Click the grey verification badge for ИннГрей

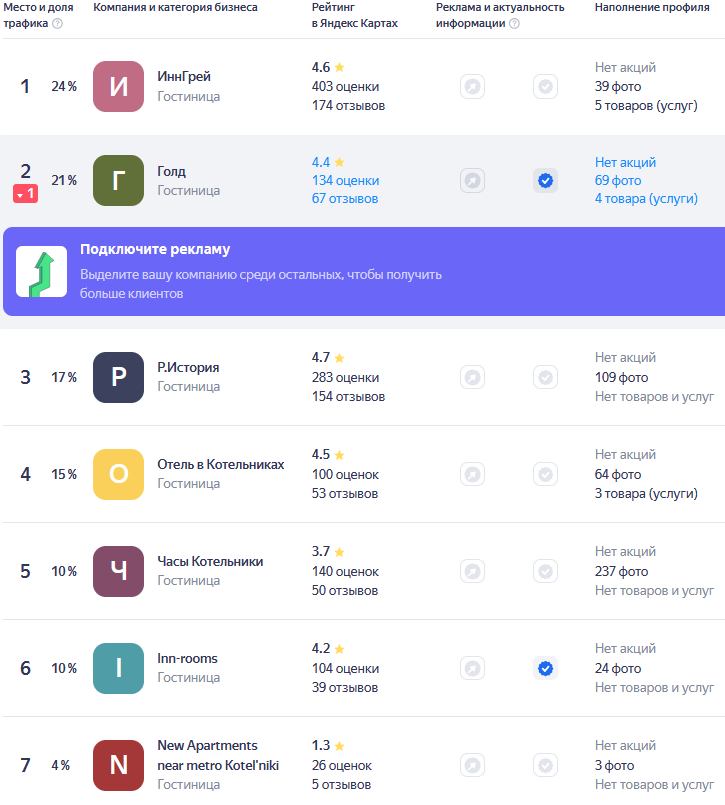[x=545, y=86]
